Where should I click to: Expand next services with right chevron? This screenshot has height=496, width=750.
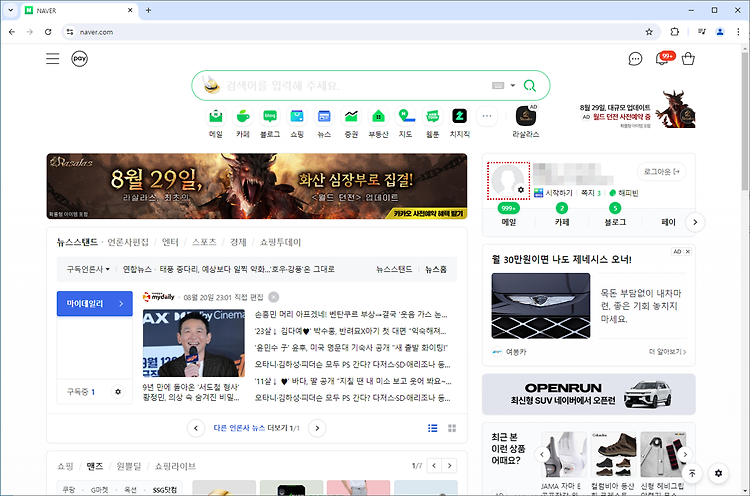pyautogui.click(x=695, y=222)
